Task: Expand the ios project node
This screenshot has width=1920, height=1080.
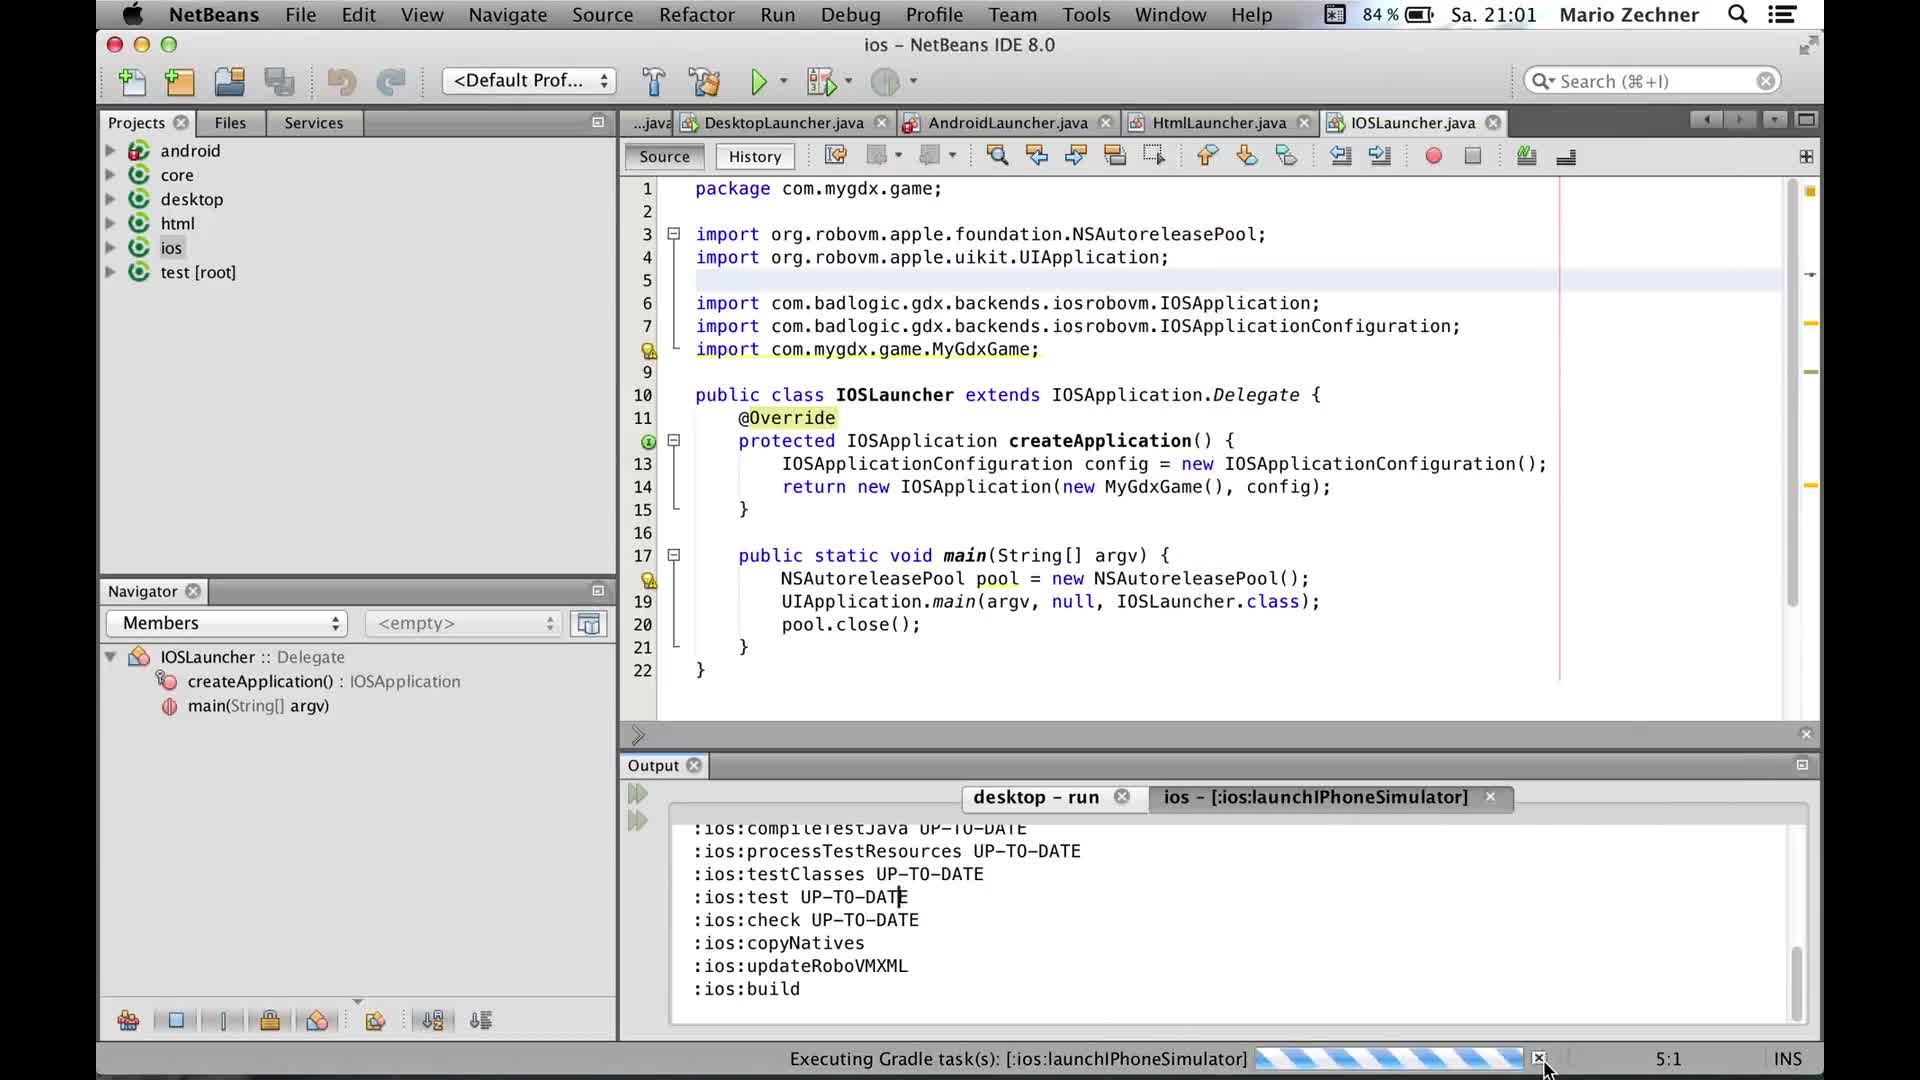Action: tap(110, 247)
